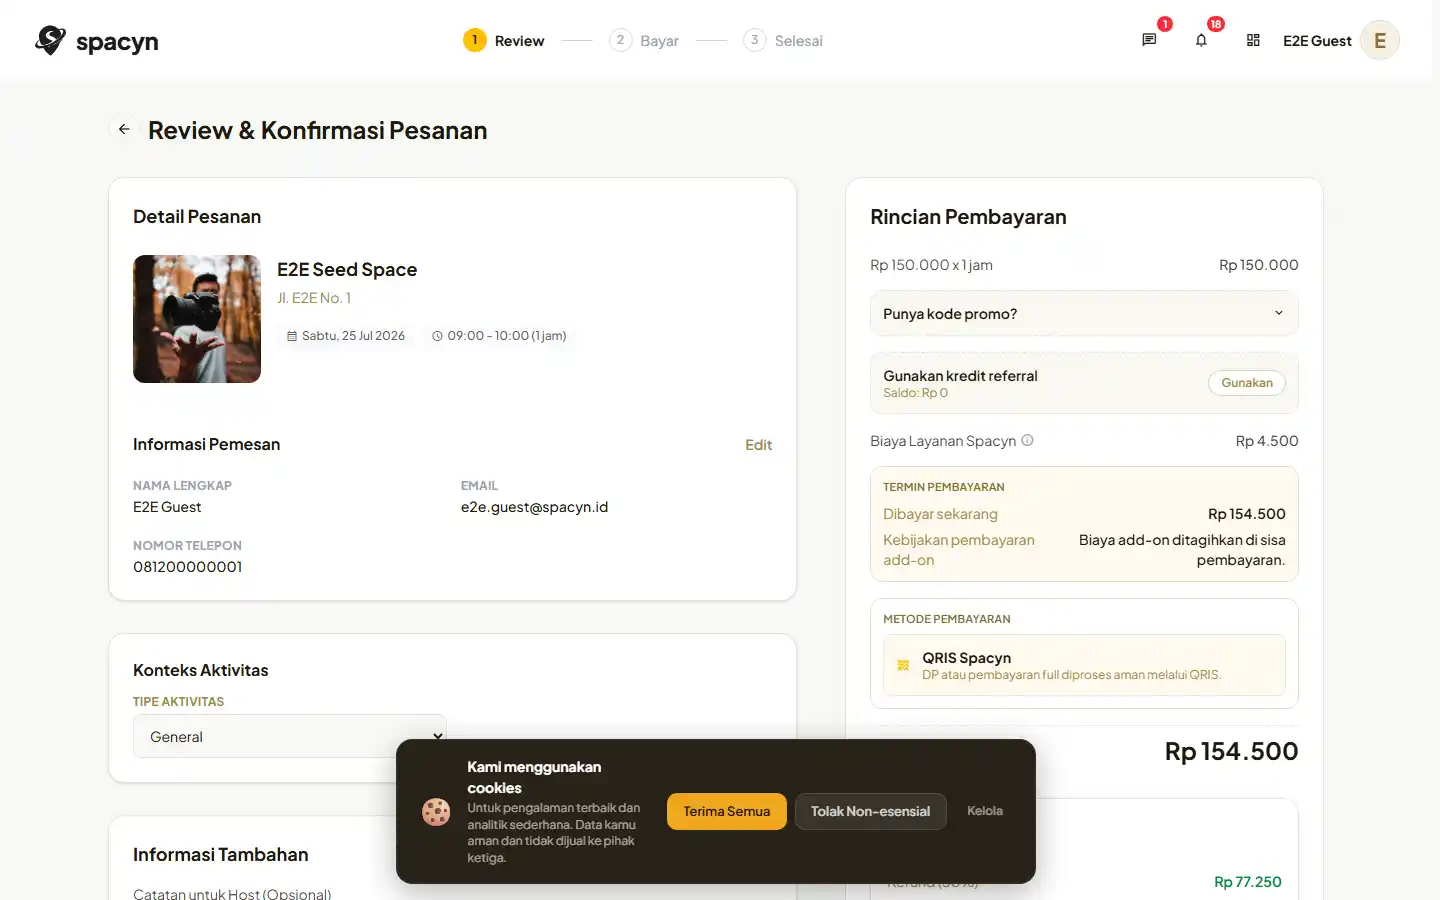Click the phone number 081200000001
This screenshot has width=1440, height=900.
(x=187, y=567)
